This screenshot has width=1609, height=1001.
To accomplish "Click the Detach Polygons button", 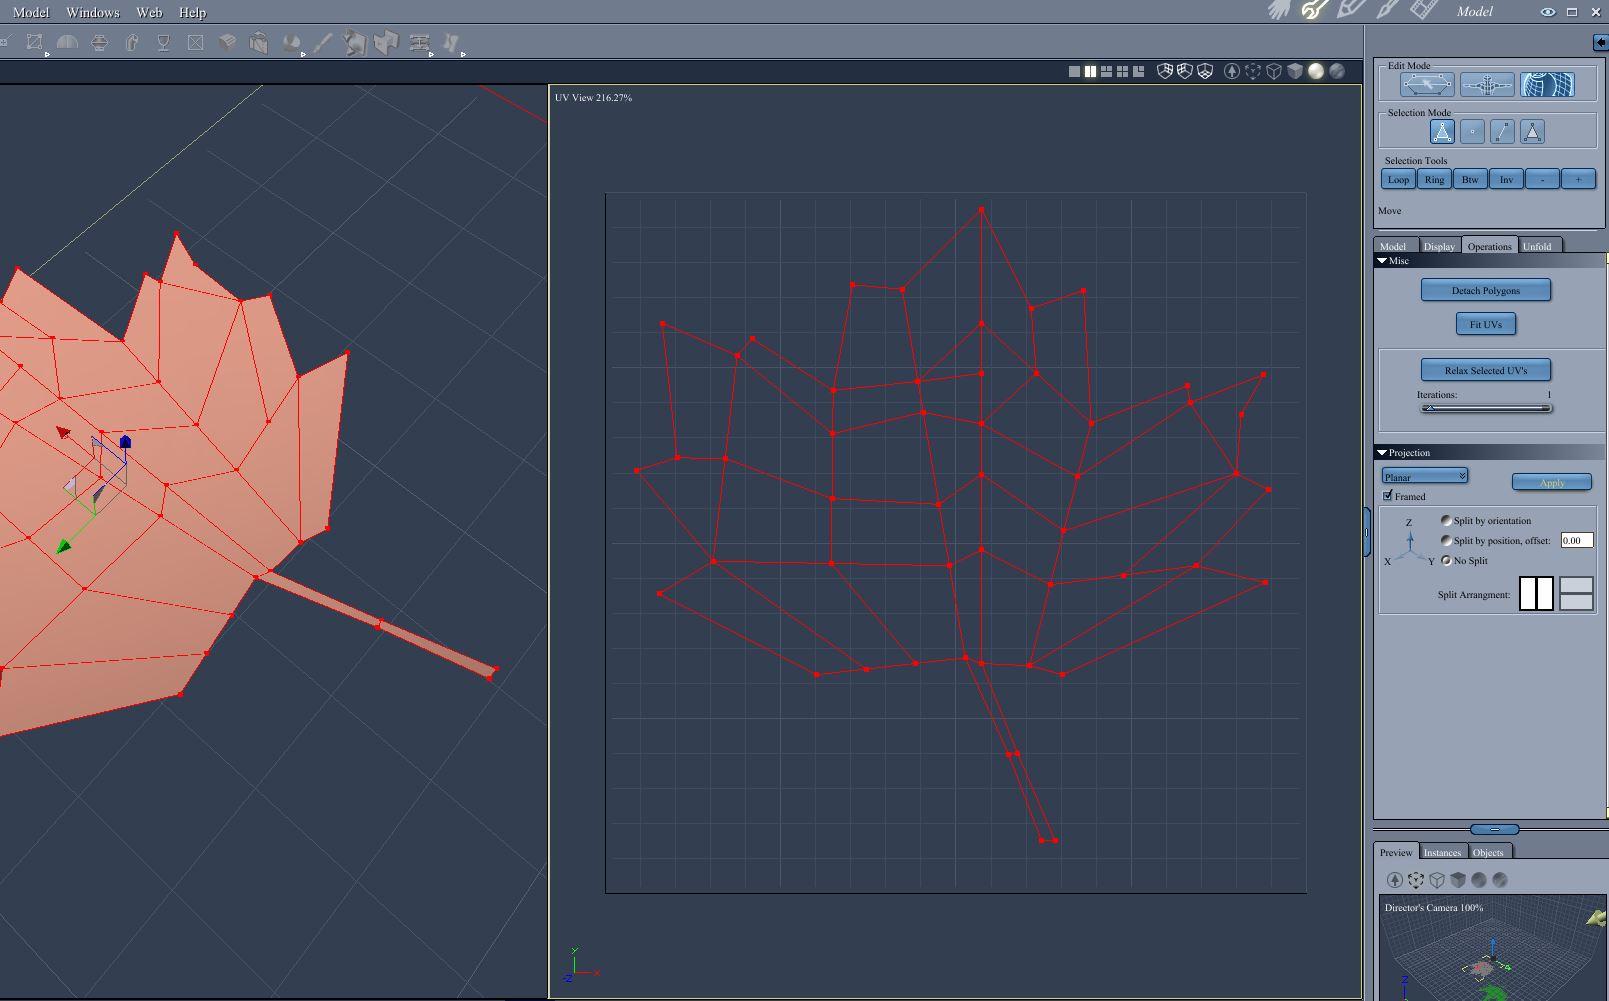I will [1486, 290].
